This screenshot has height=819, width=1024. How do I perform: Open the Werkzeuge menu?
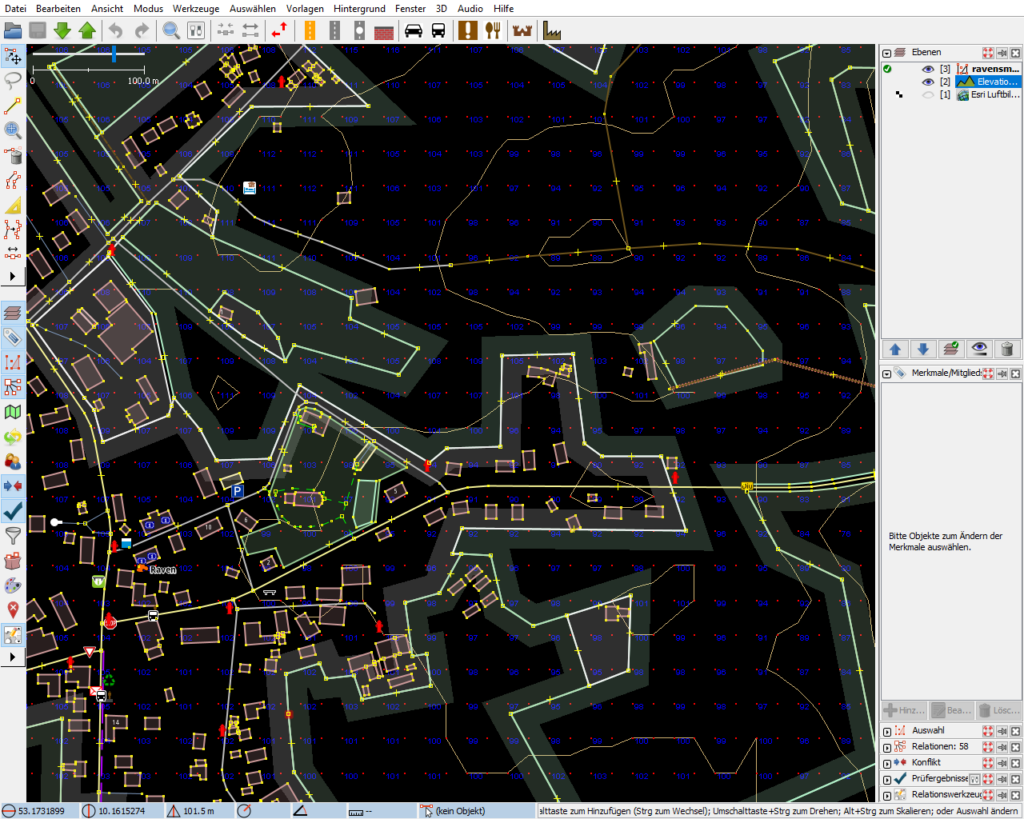196,8
